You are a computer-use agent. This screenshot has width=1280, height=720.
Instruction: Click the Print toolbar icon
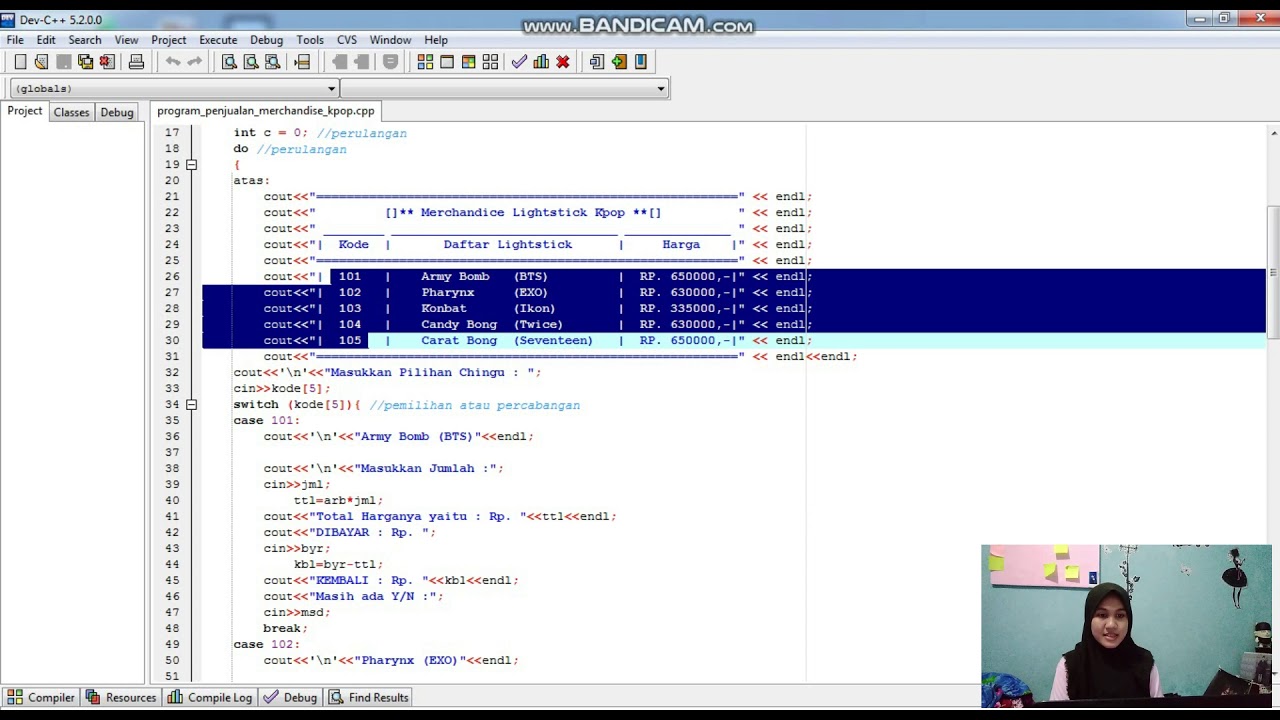click(x=136, y=62)
